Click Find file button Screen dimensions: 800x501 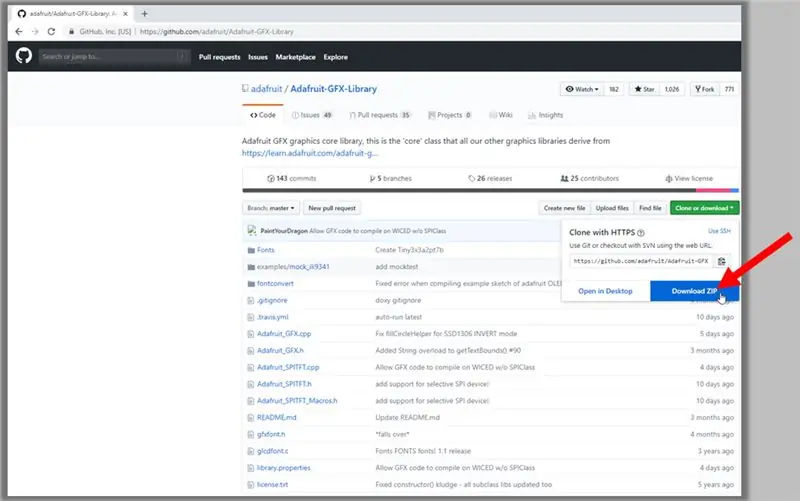click(x=650, y=208)
